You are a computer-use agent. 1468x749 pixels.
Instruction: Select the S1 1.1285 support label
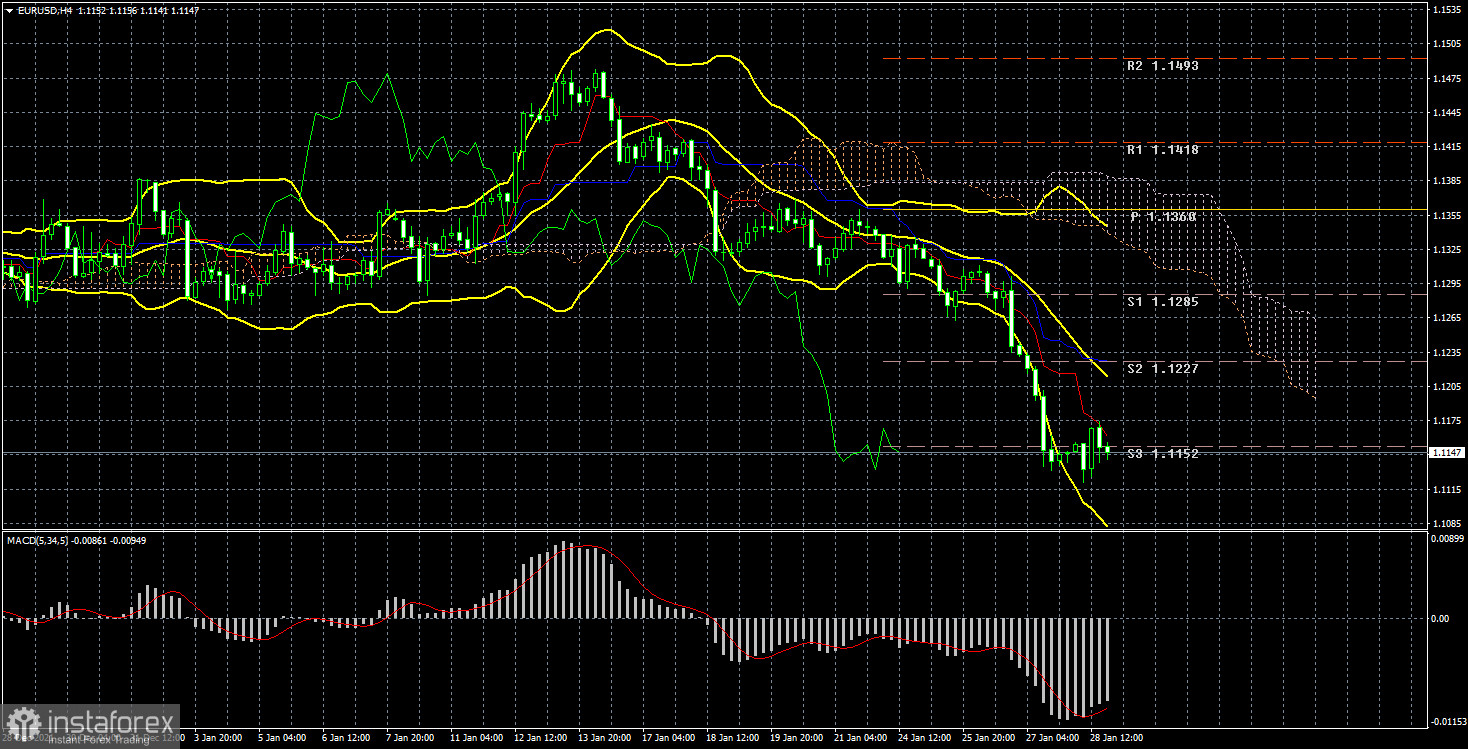[x=1162, y=300]
